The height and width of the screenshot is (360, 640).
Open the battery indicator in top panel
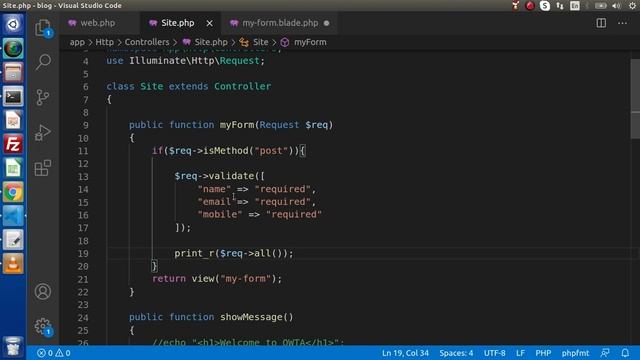point(600,6)
